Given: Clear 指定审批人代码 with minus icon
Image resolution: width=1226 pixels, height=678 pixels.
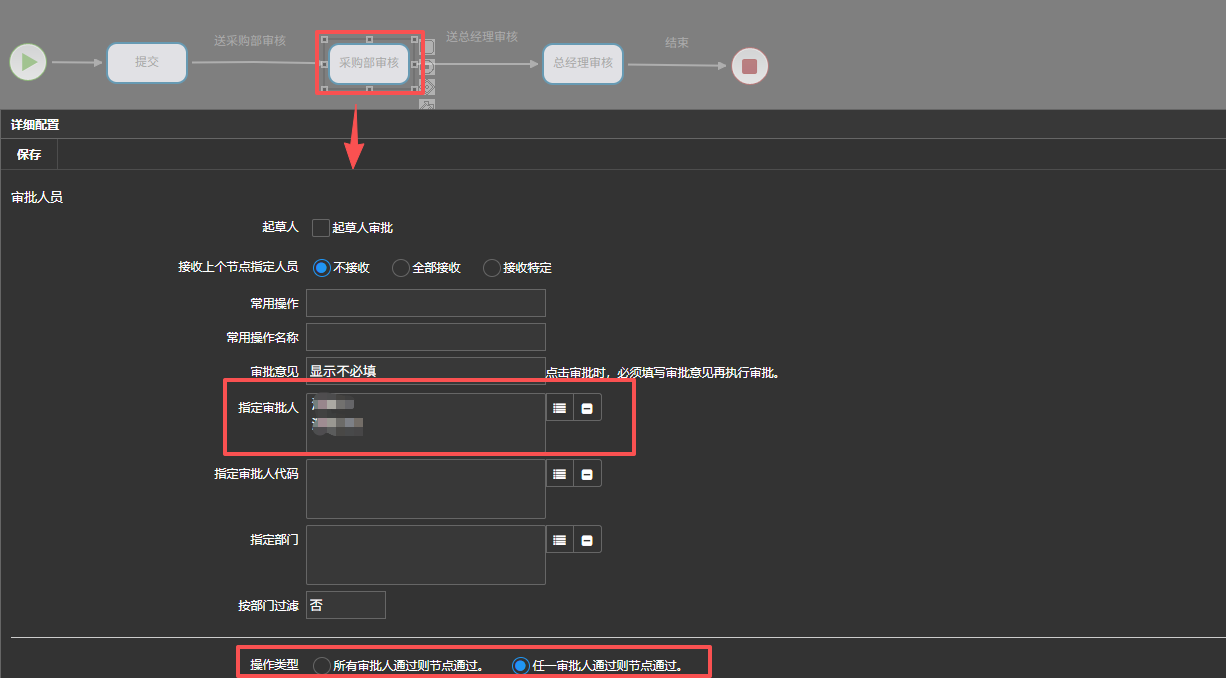Looking at the screenshot, I should coord(587,474).
